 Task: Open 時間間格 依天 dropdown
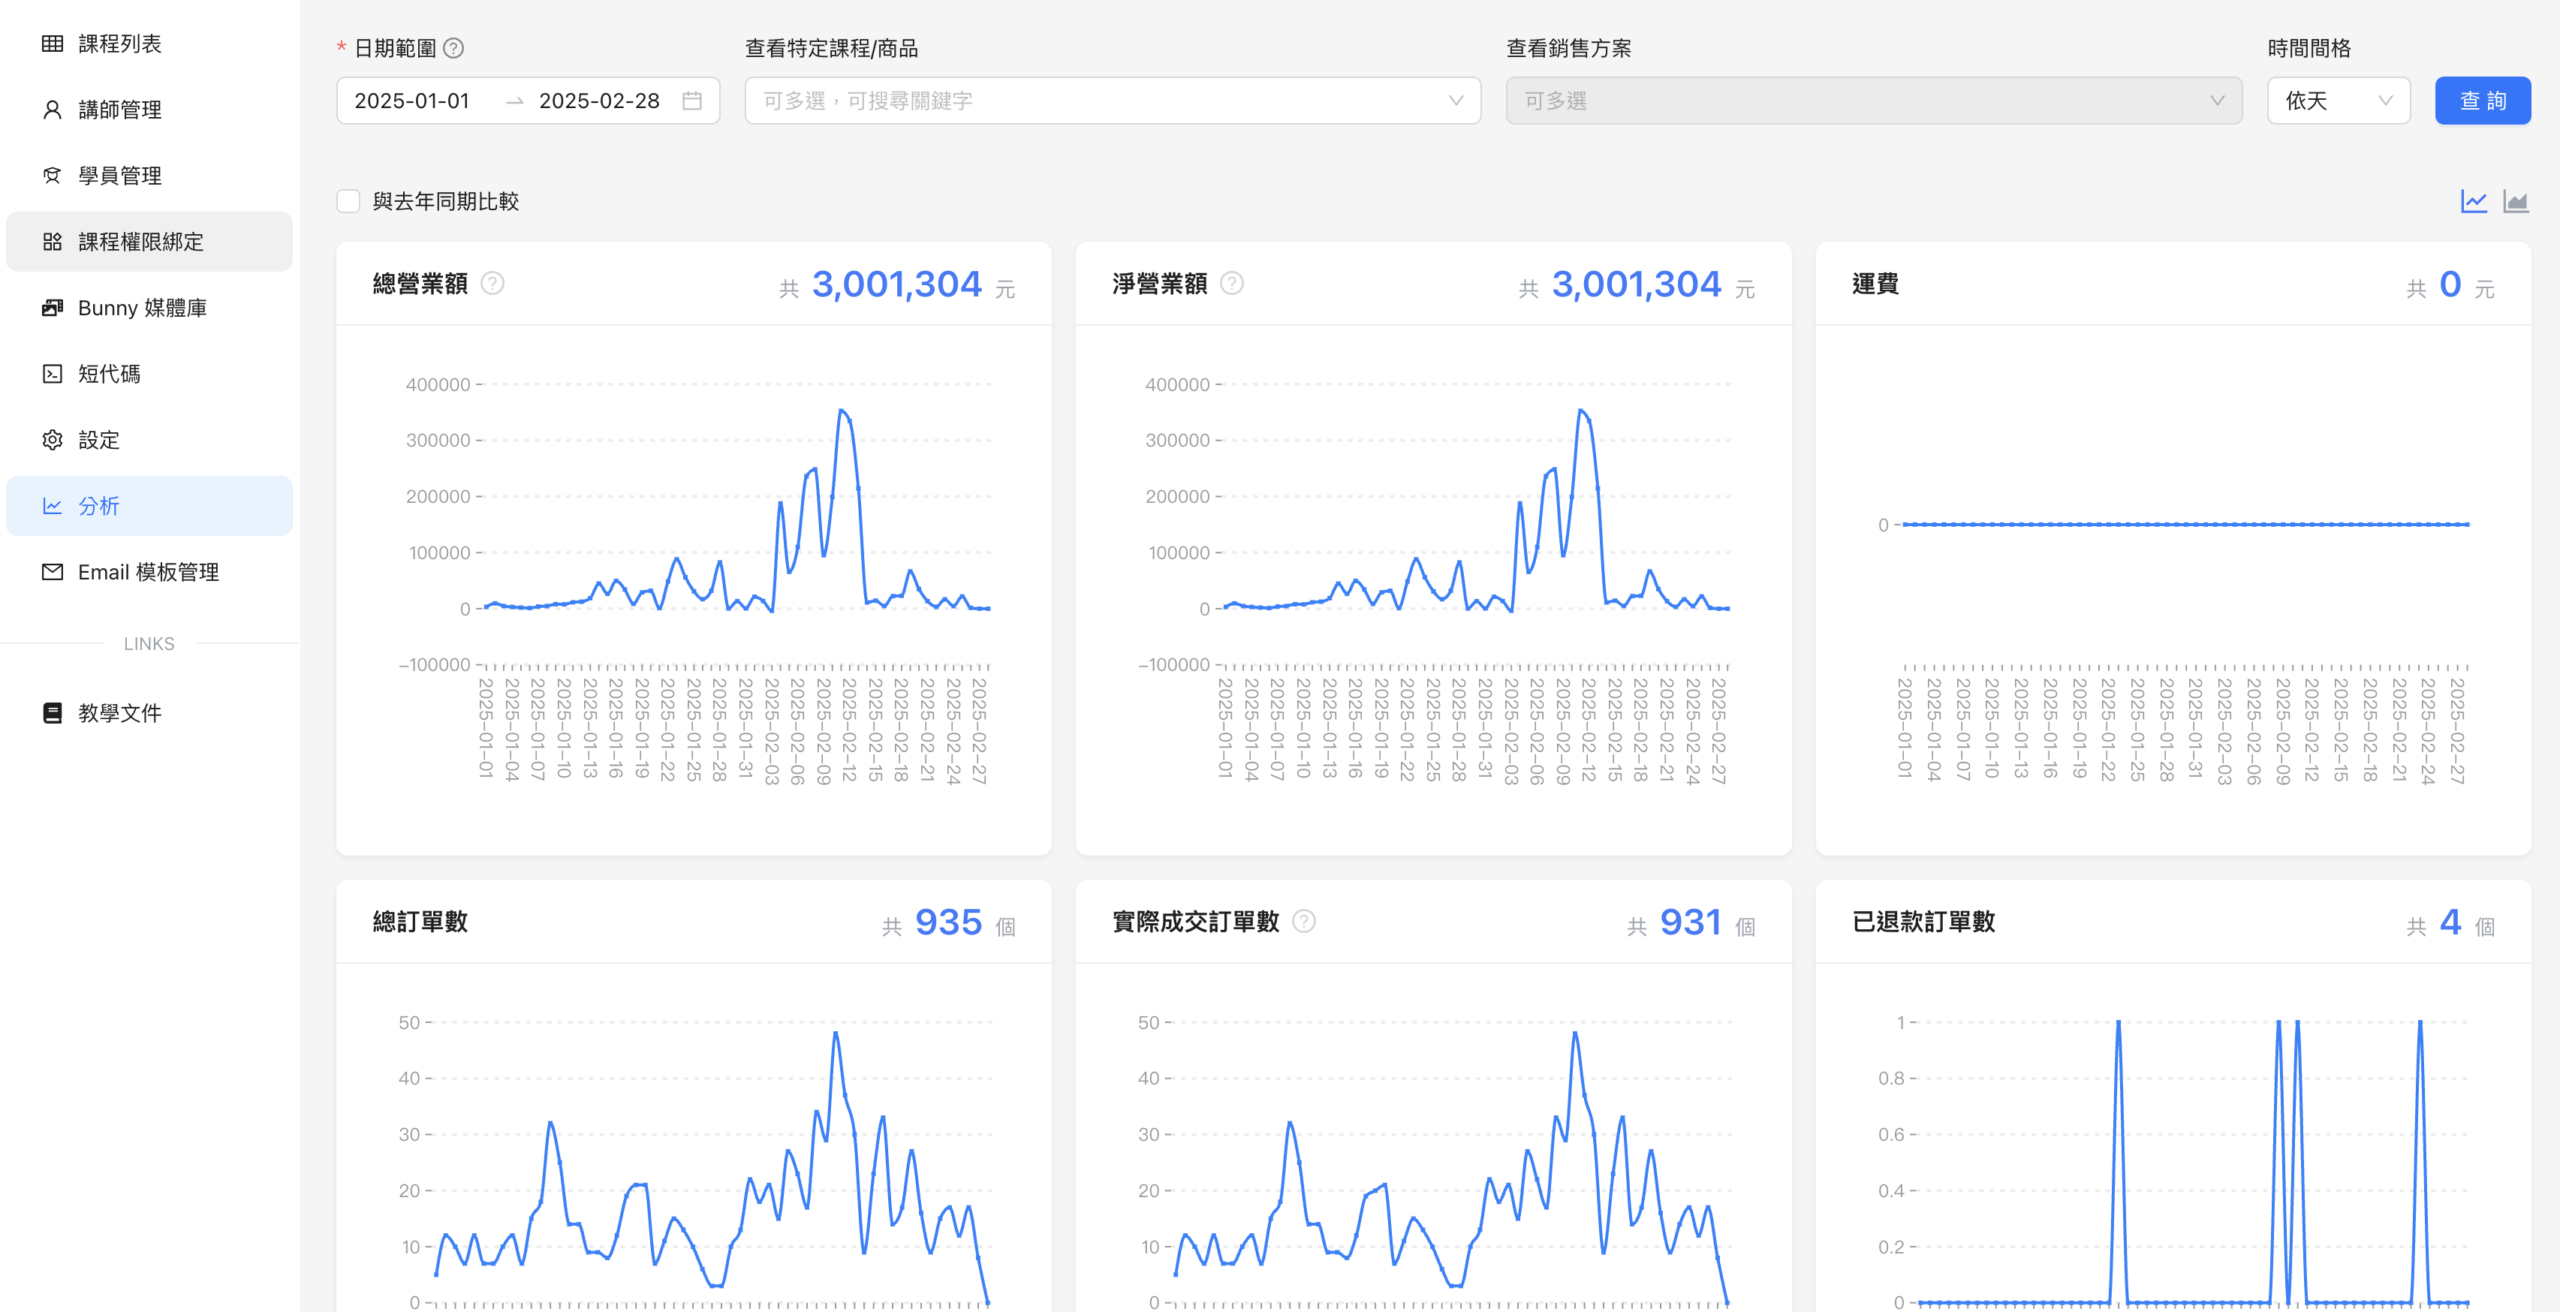click(2338, 101)
